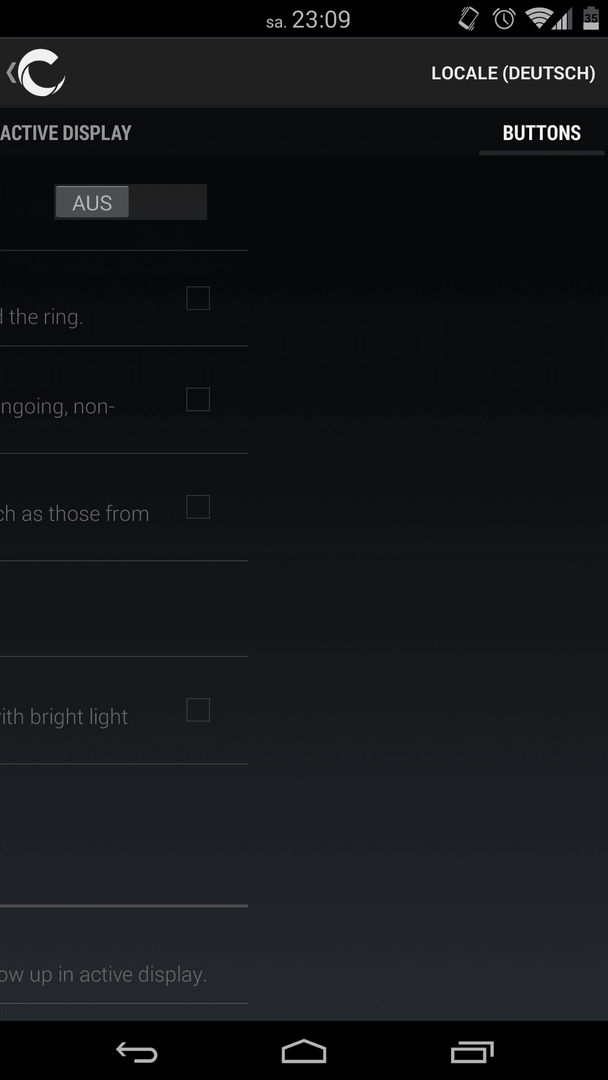The image size is (608, 1080).
Task: Tap the Home navigation button
Action: point(304,1052)
